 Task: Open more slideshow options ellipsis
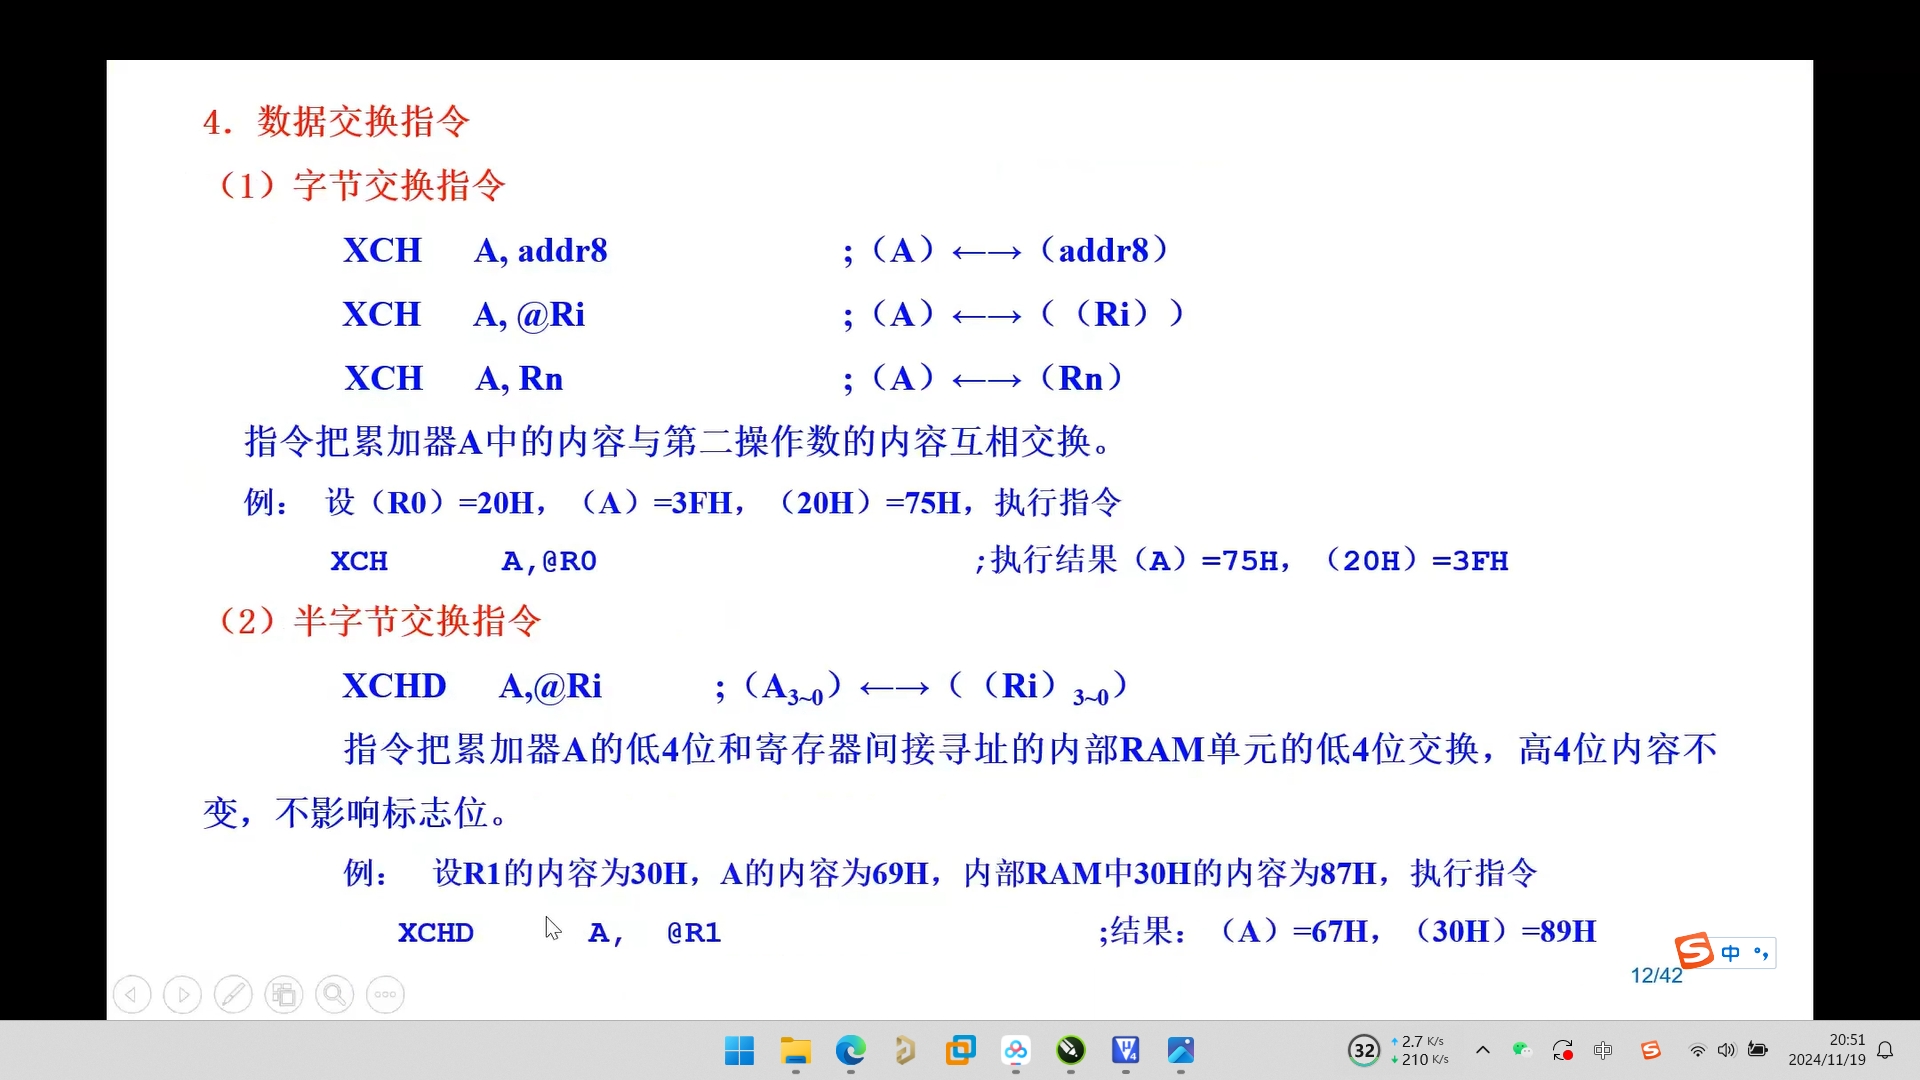[x=385, y=995]
